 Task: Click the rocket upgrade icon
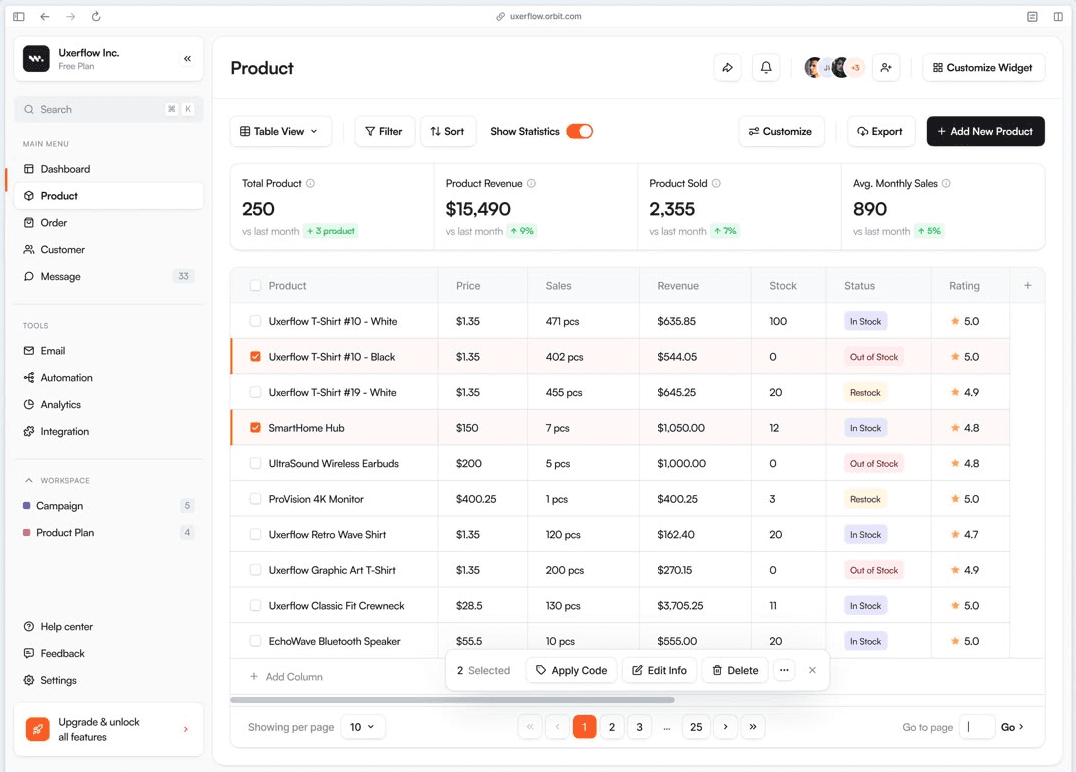point(37,729)
